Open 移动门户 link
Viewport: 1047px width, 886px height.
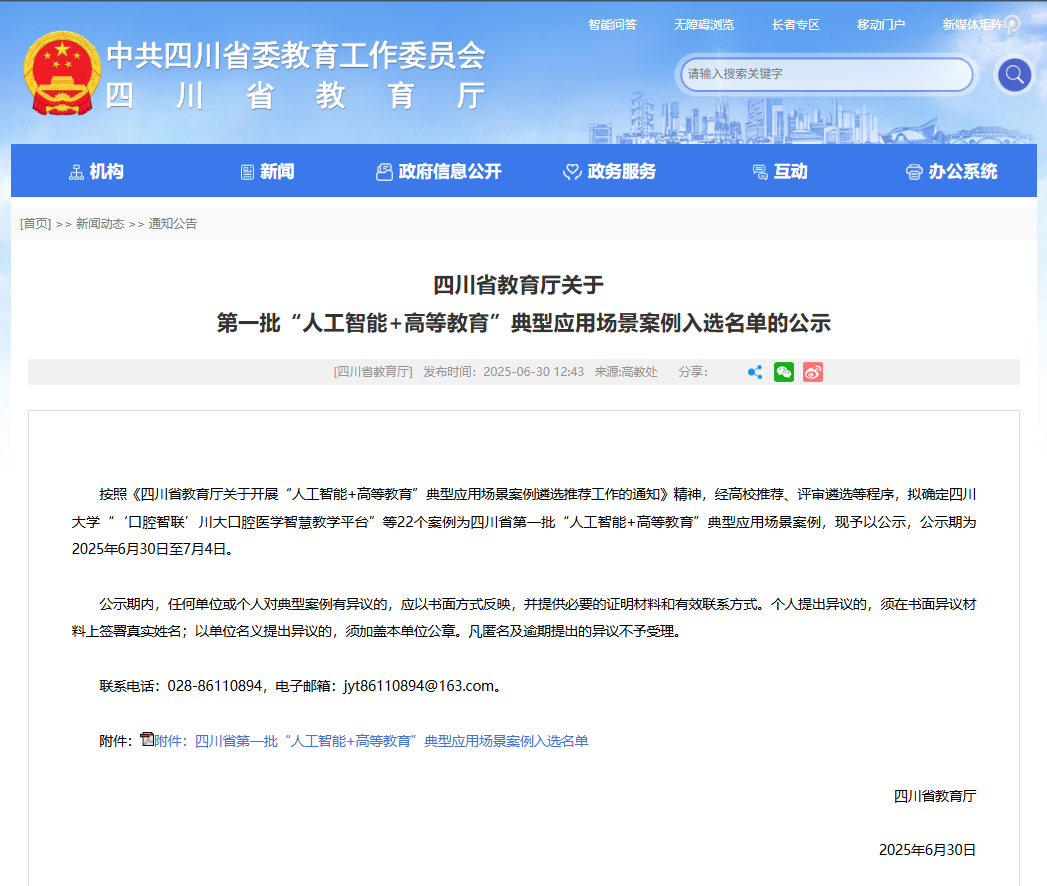pos(881,25)
